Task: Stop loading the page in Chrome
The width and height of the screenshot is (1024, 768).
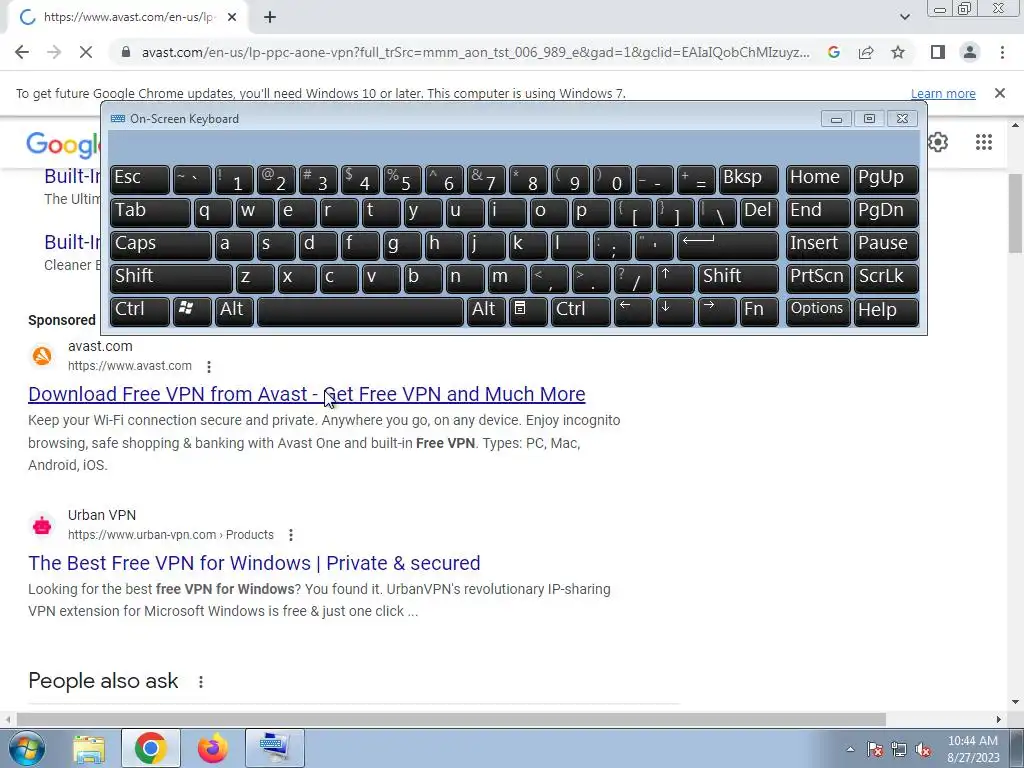Action: pyautogui.click(x=86, y=52)
